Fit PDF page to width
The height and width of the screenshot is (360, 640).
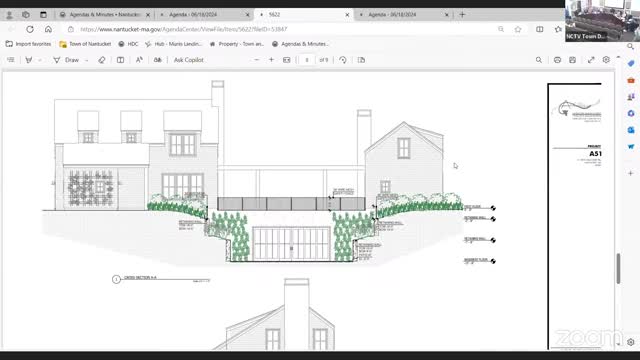[287, 60]
